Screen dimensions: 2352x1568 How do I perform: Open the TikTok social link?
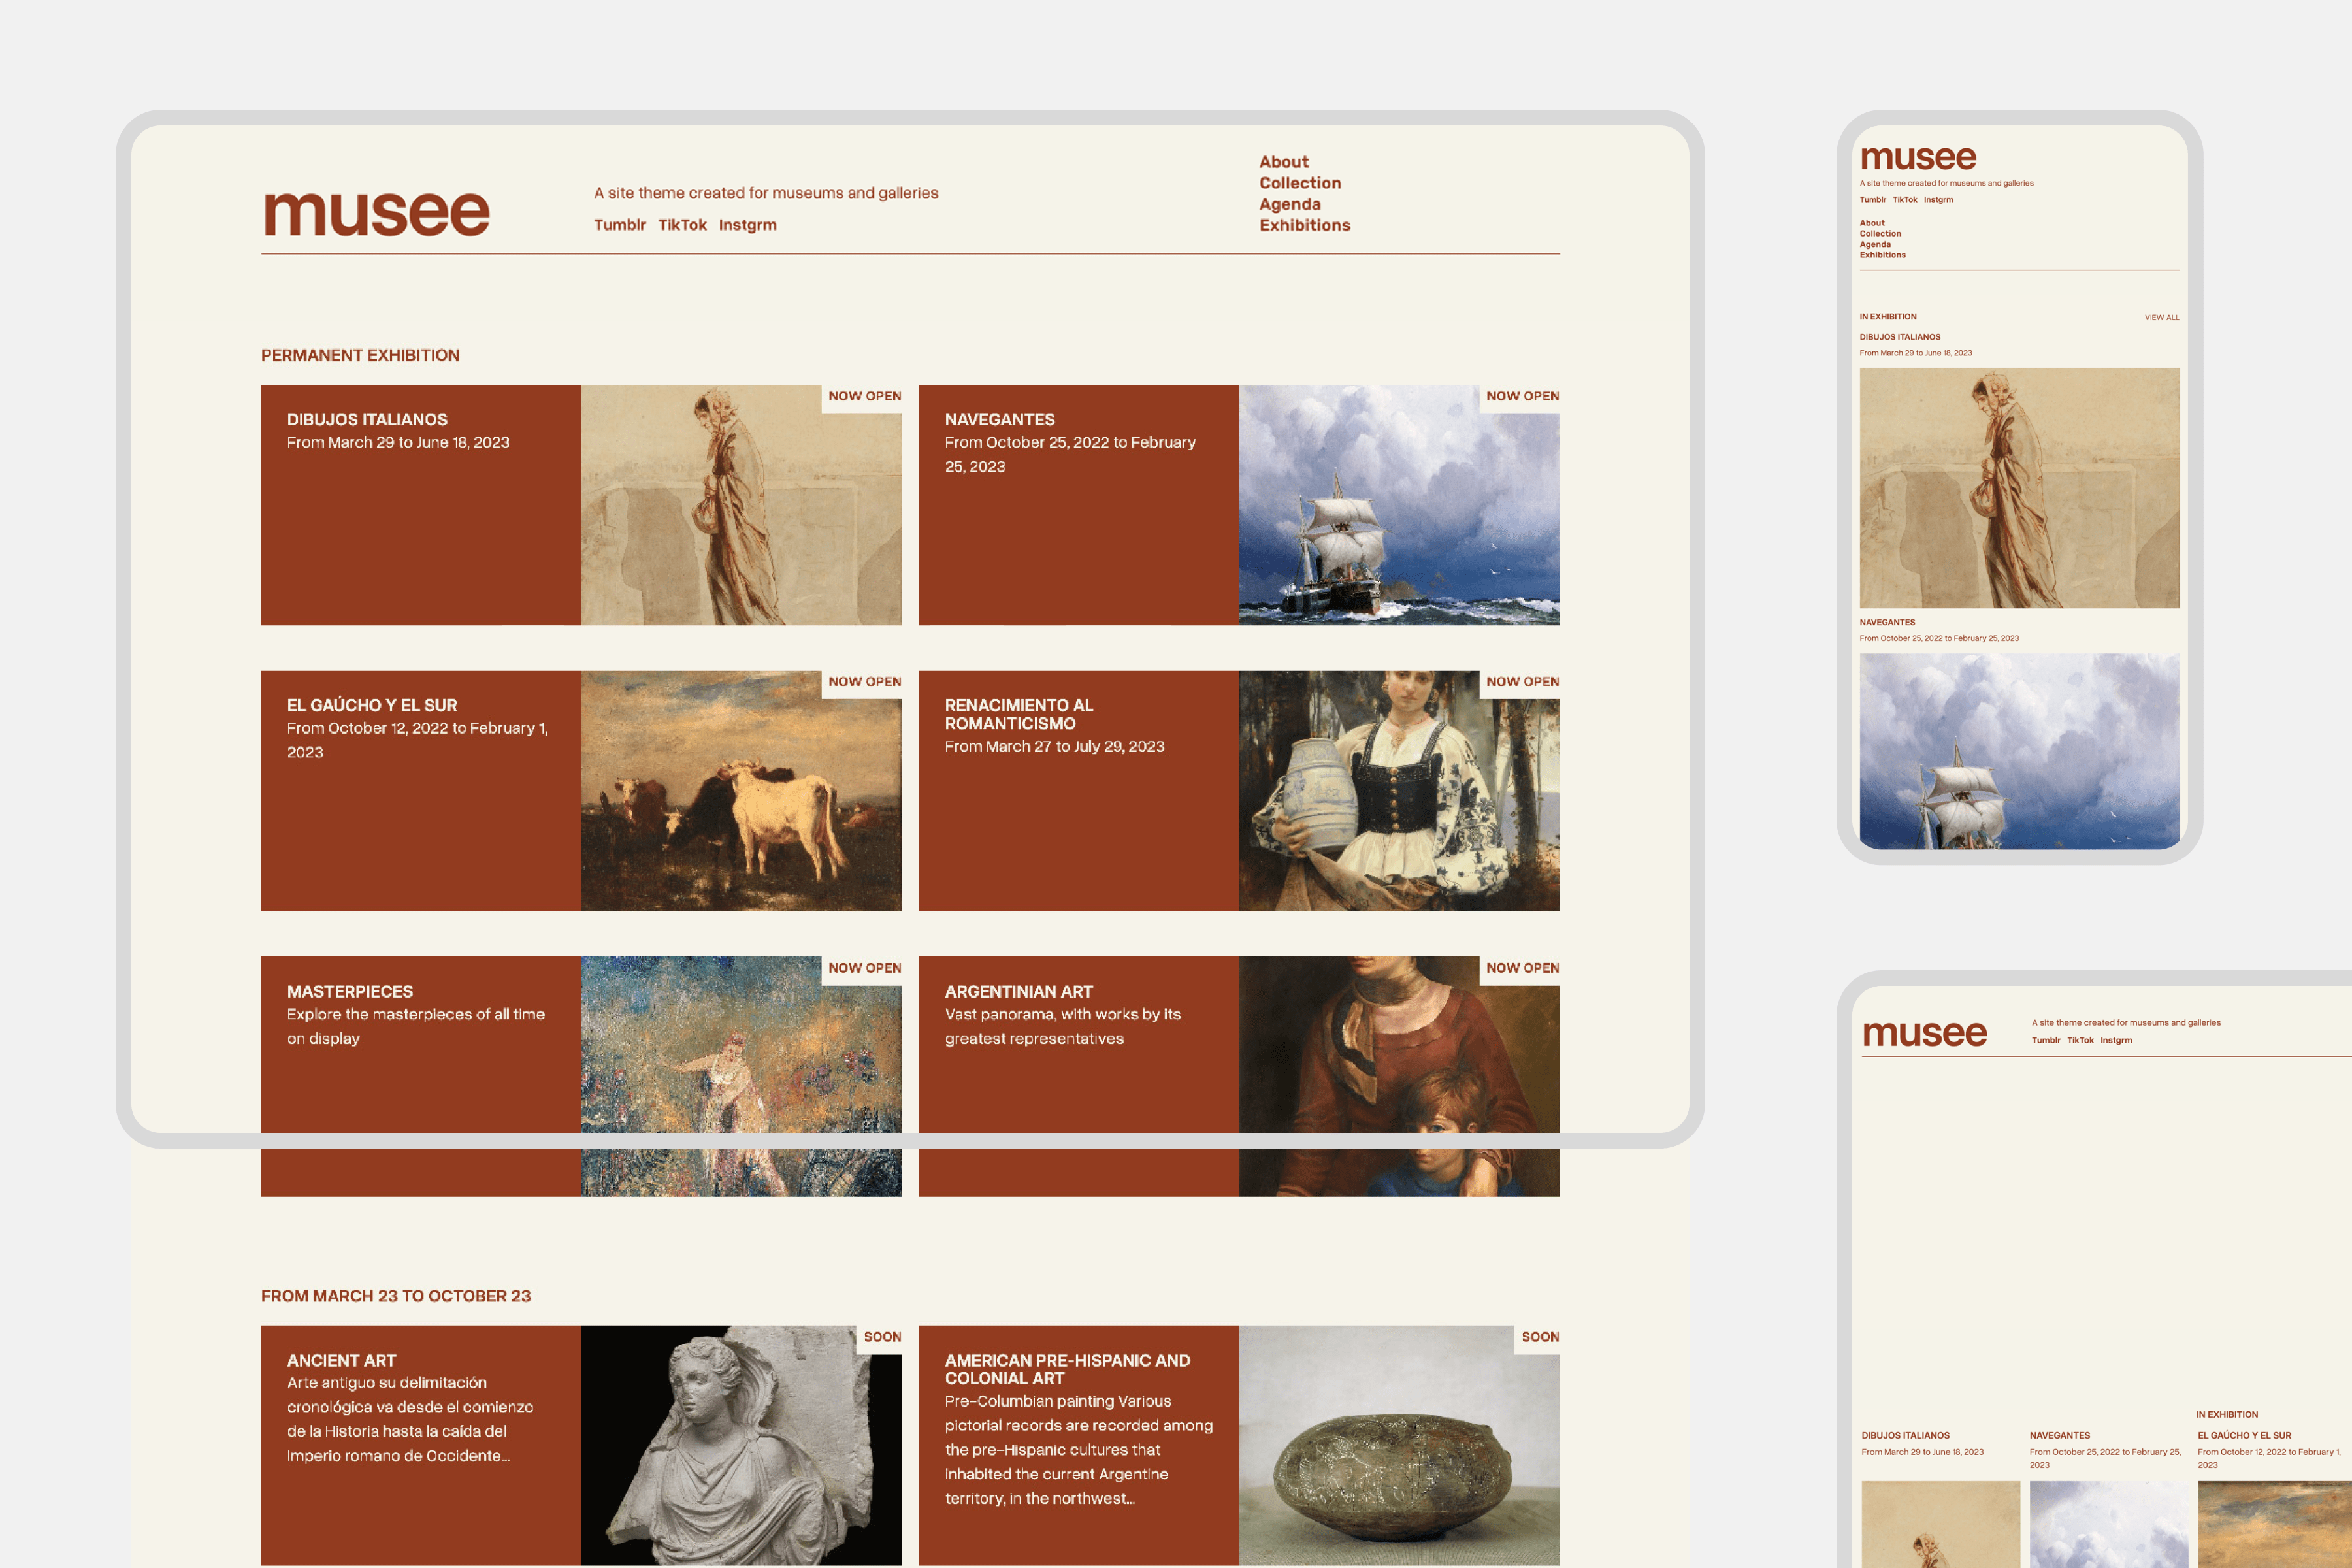682,225
